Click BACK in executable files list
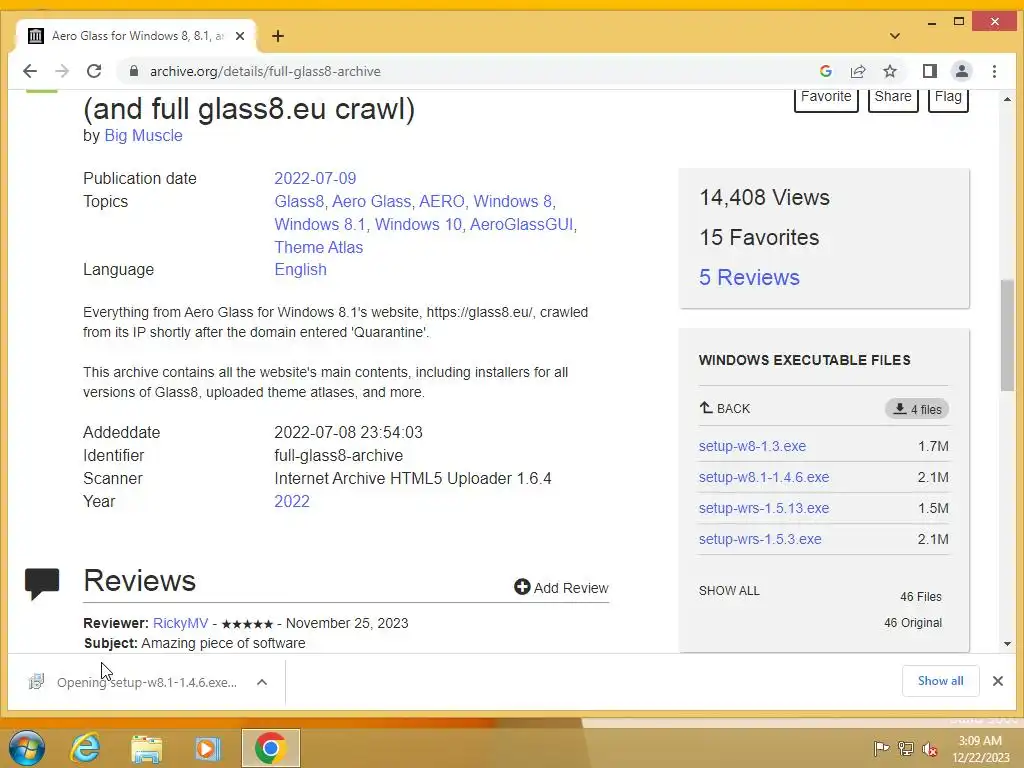The width and height of the screenshot is (1024, 768). tap(725, 408)
